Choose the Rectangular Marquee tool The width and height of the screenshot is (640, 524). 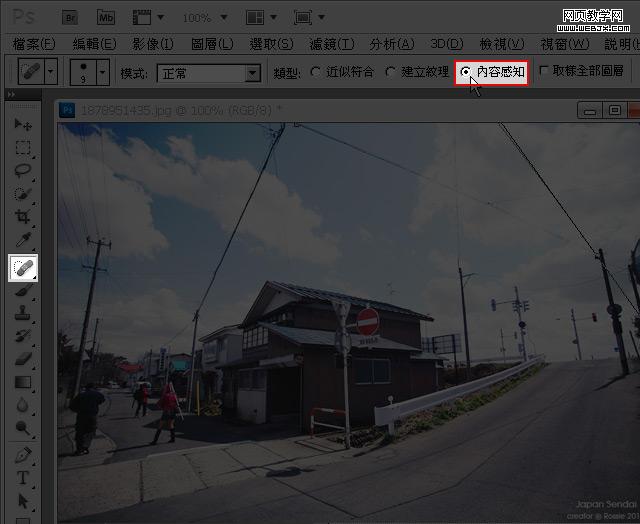[23, 148]
